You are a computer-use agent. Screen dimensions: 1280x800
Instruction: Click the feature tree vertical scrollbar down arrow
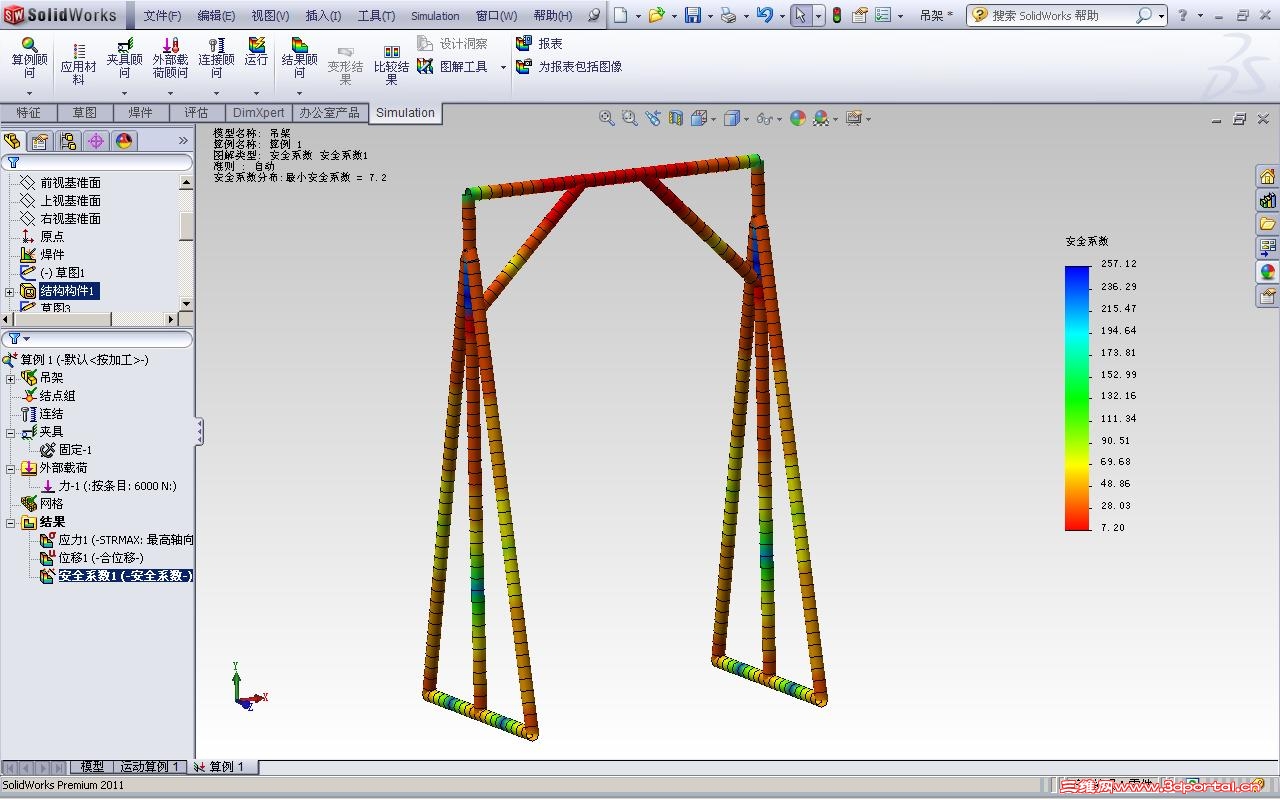186,303
